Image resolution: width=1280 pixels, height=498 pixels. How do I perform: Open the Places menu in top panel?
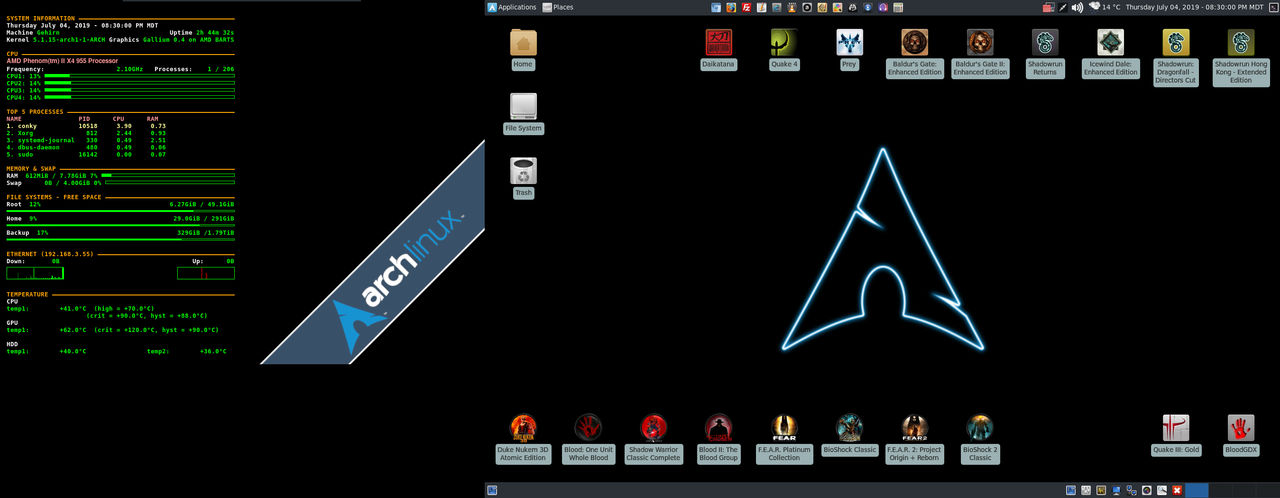click(x=557, y=7)
